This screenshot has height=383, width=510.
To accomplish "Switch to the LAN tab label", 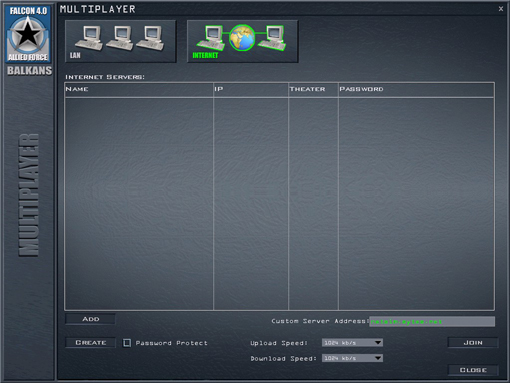I will coord(75,55).
